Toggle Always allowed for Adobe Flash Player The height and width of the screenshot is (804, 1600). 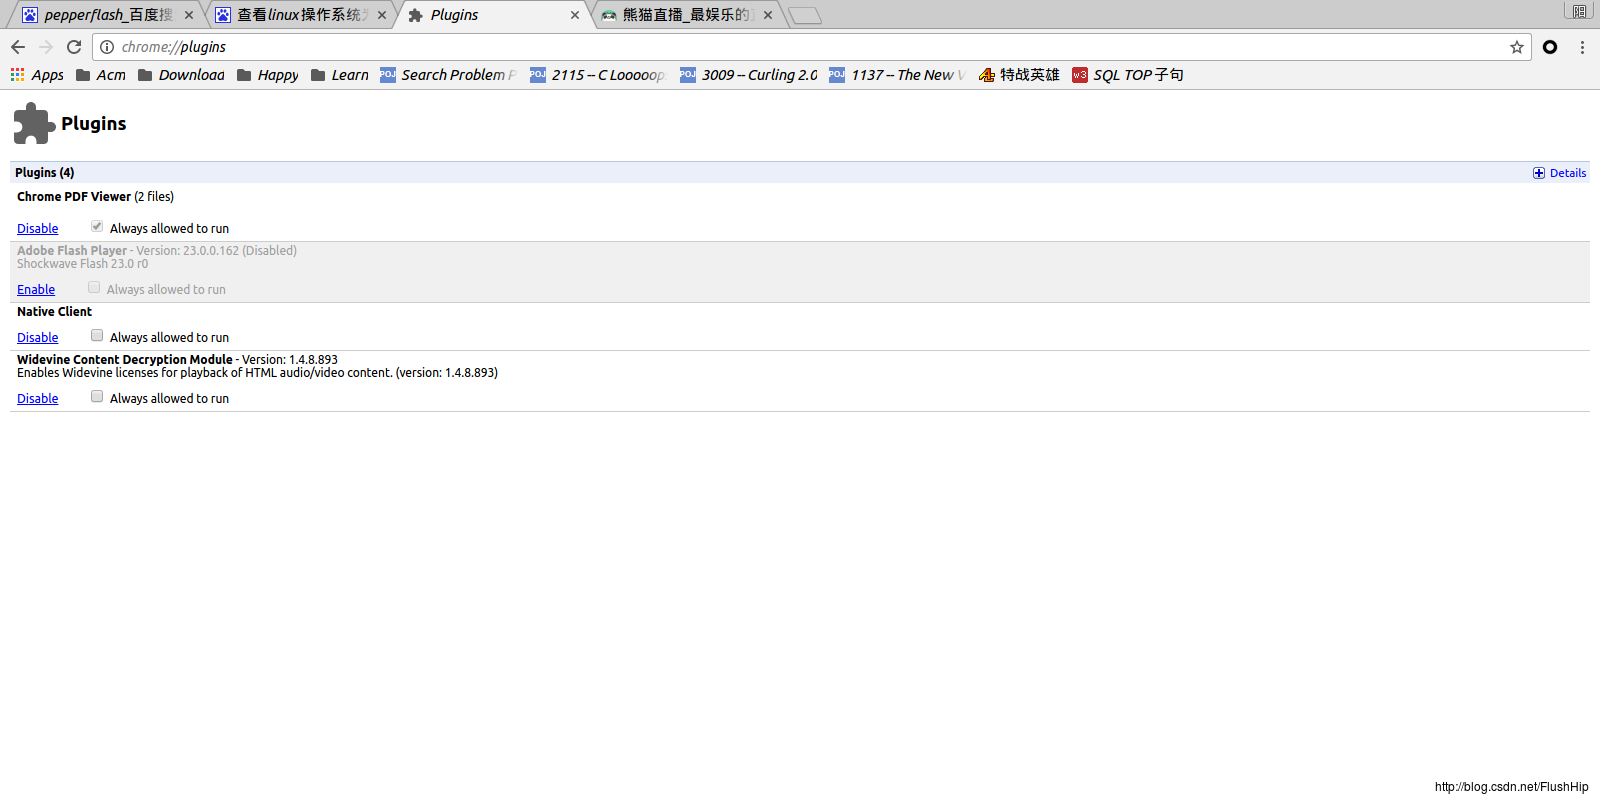coord(94,288)
